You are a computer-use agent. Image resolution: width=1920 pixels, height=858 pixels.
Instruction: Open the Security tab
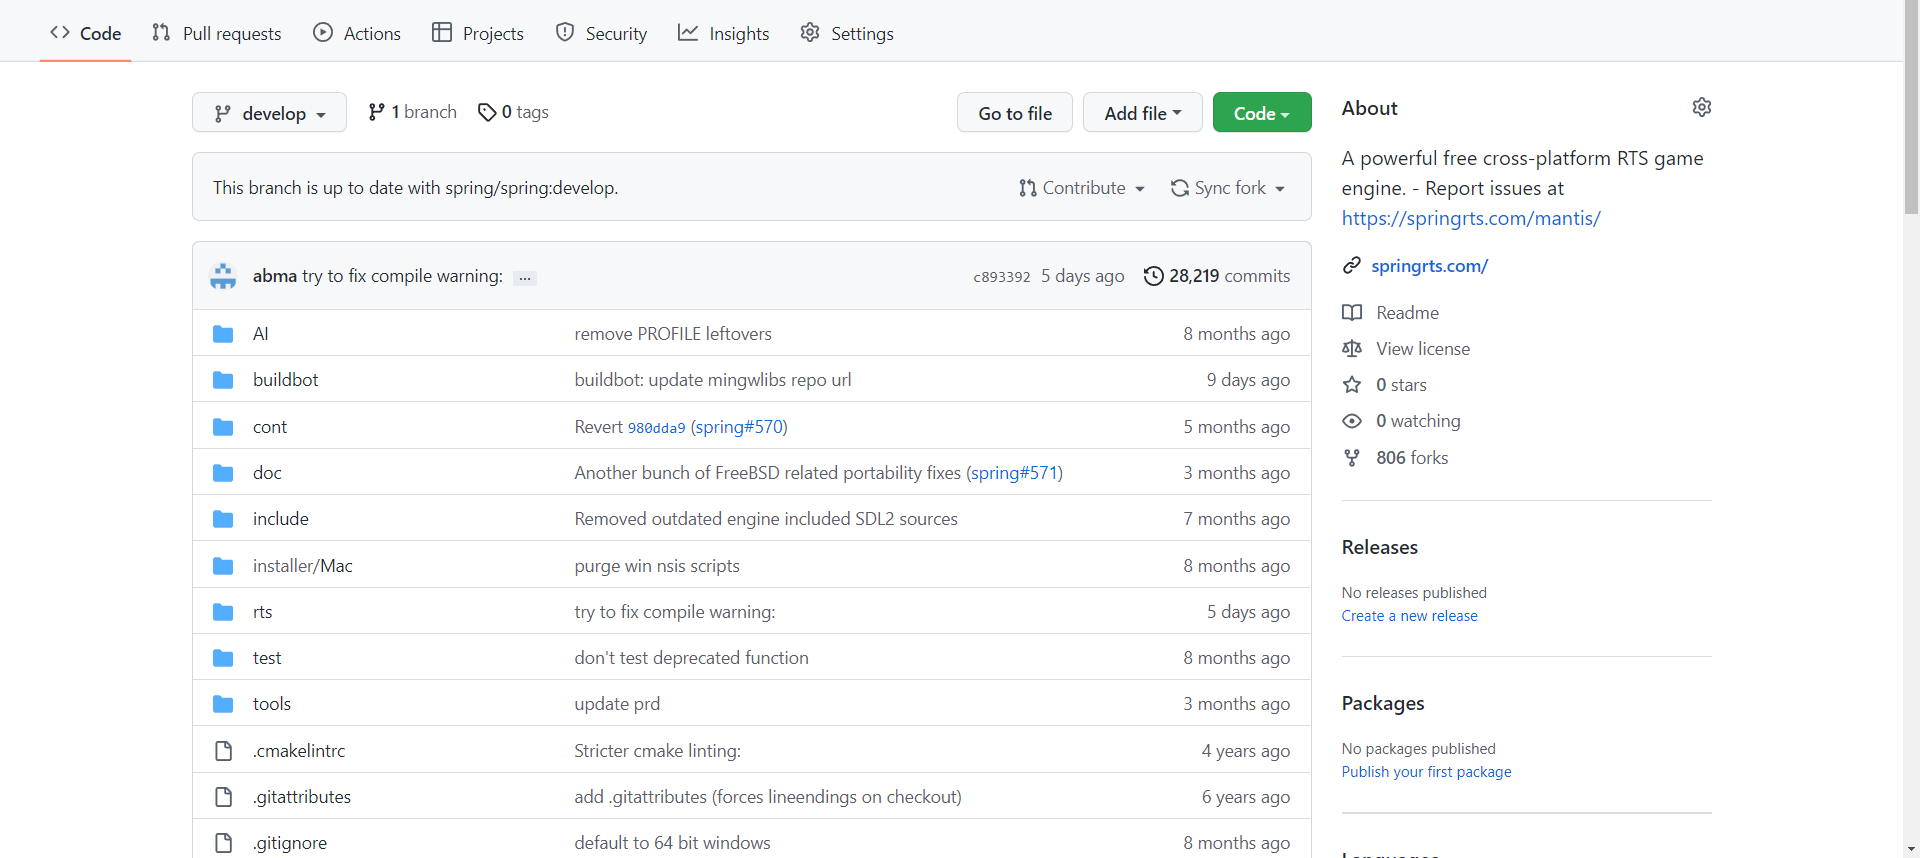coord(601,33)
